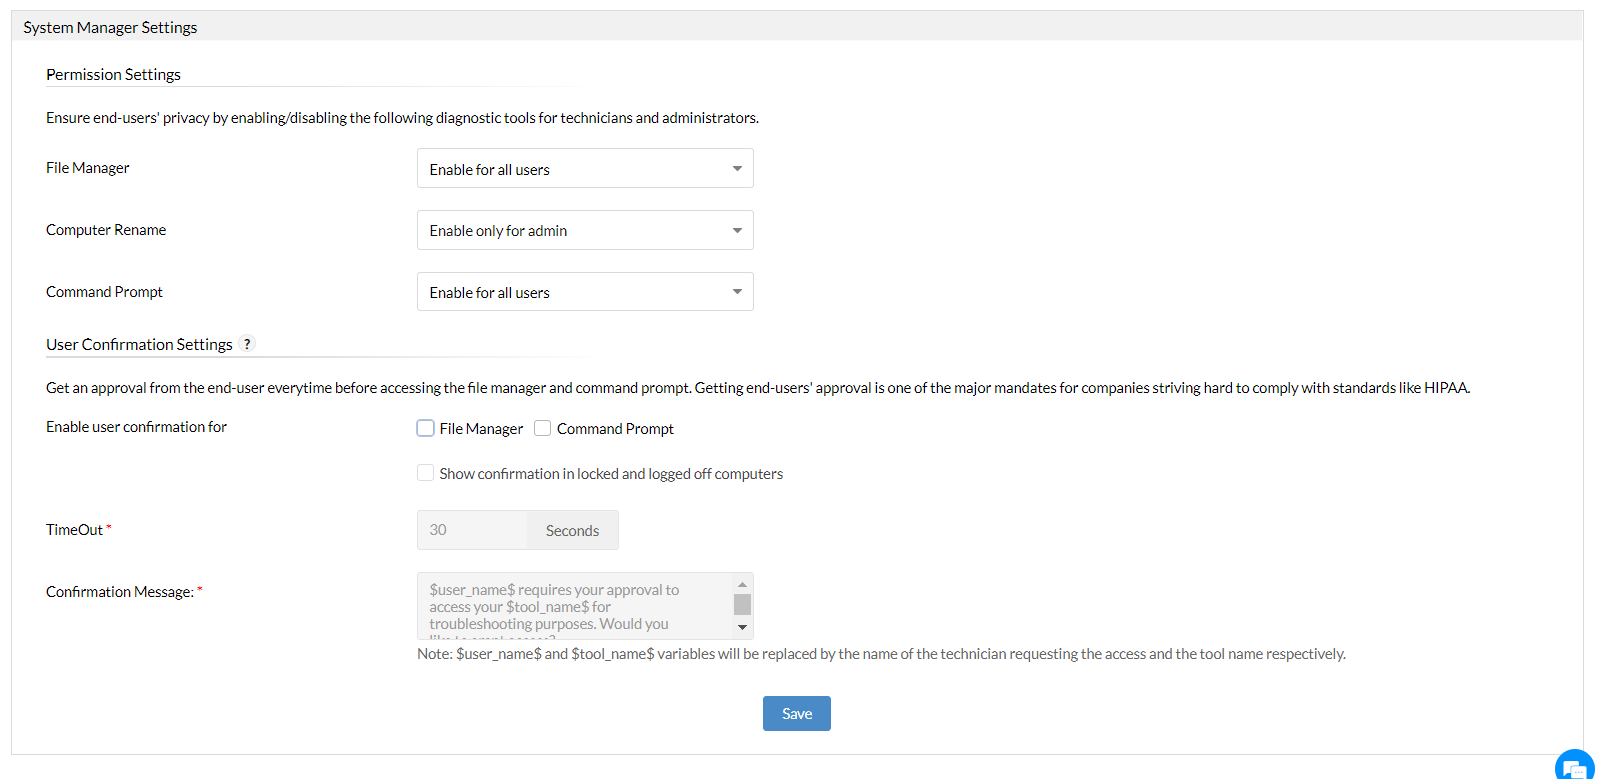The width and height of the screenshot is (1602, 779).
Task: Click the Seconds unit label
Action: tap(572, 531)
